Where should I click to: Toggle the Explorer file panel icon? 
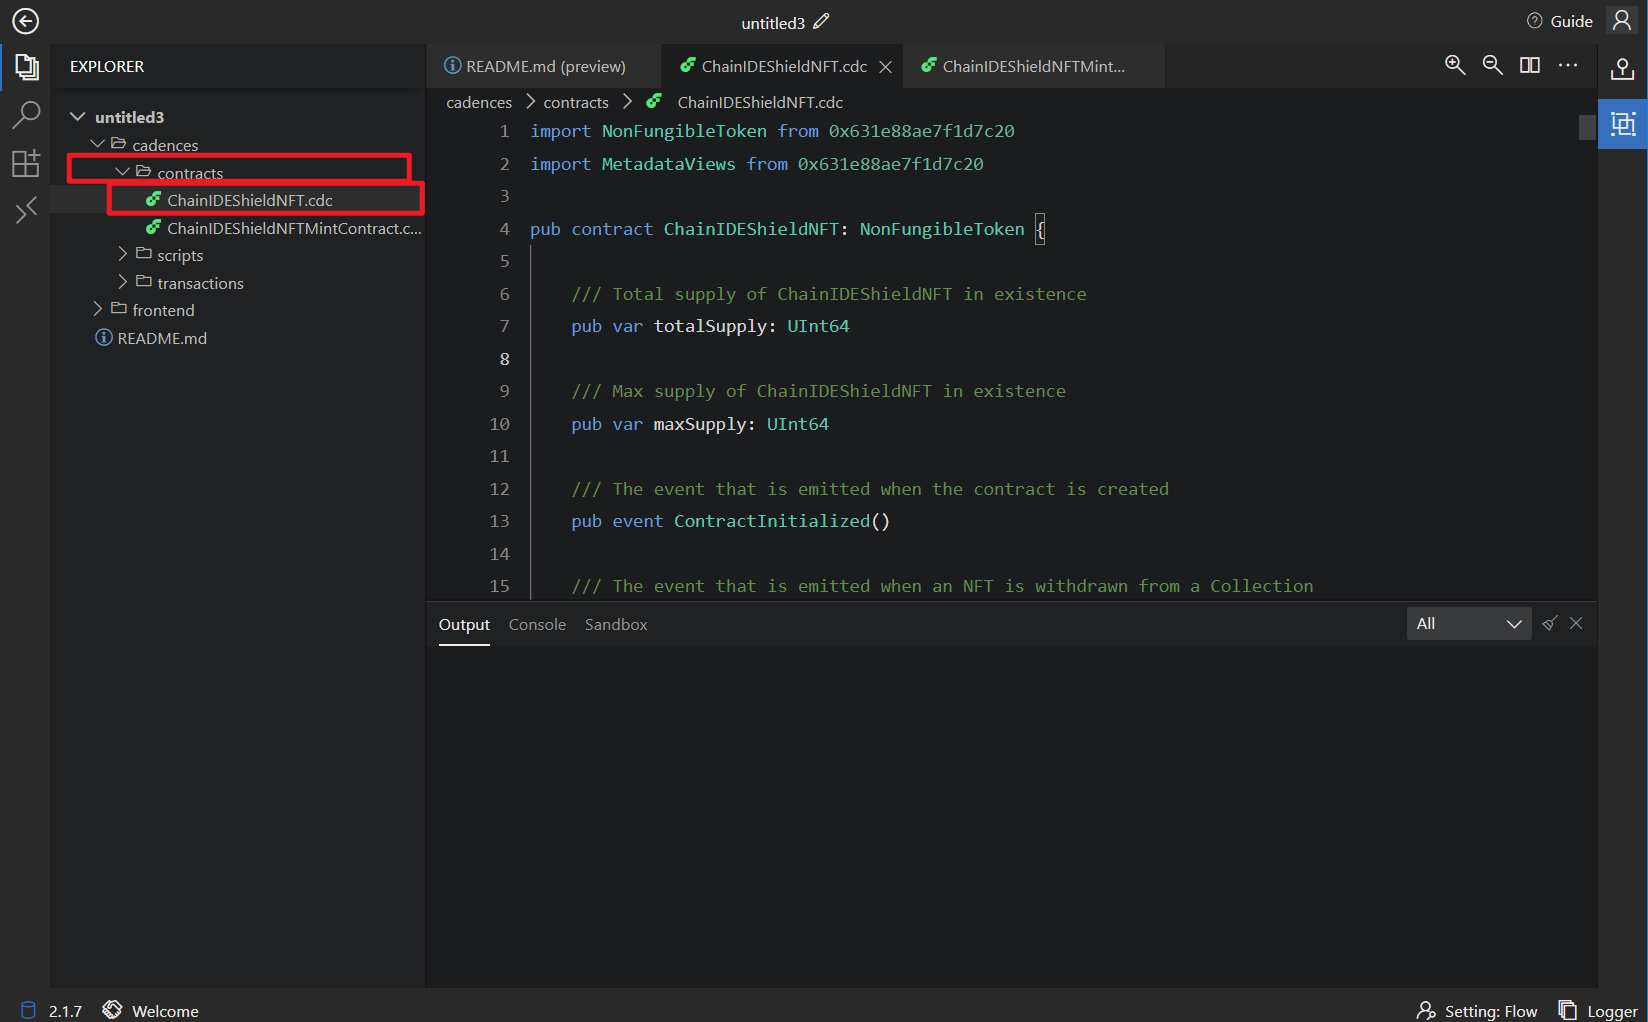click(26, 67)
